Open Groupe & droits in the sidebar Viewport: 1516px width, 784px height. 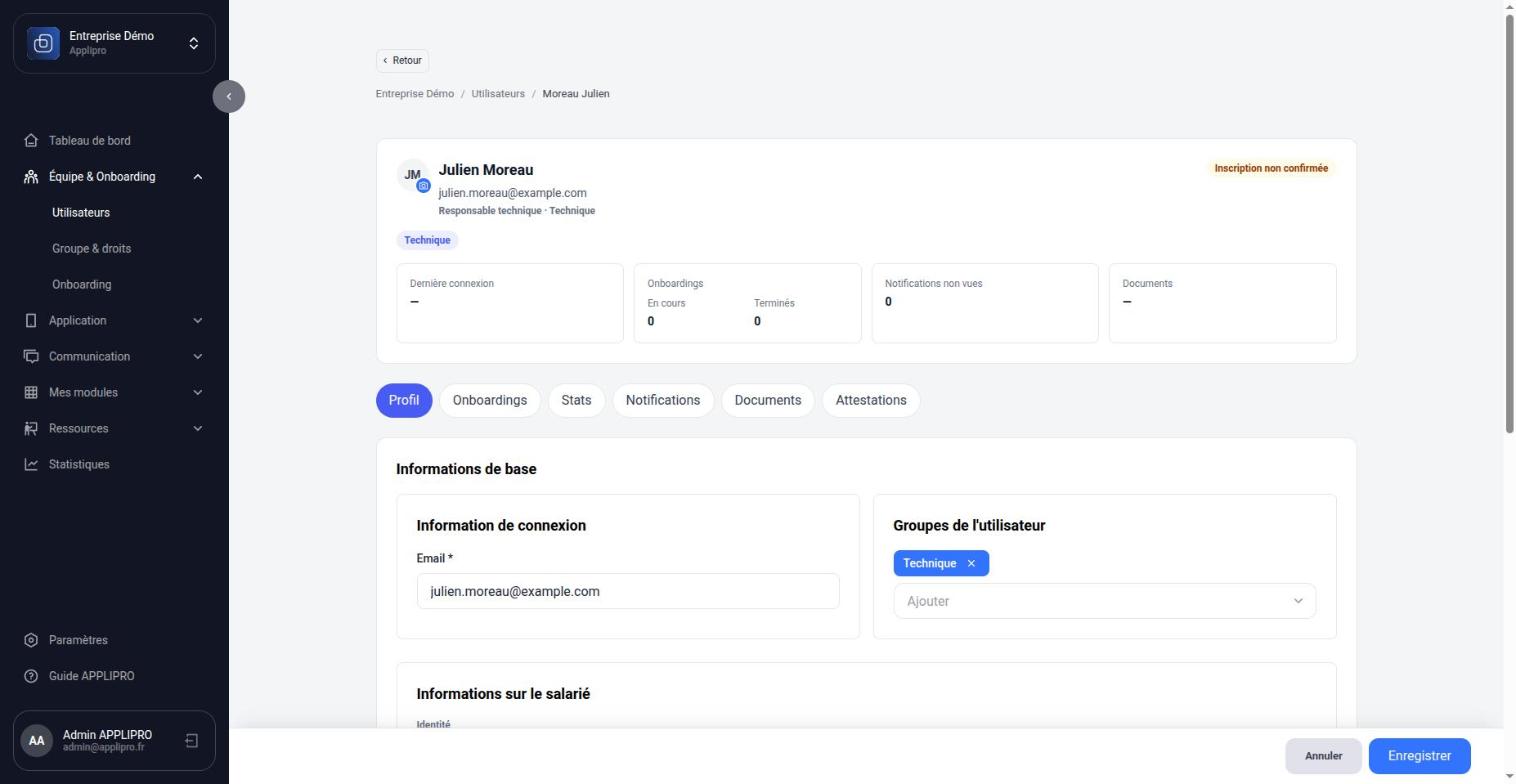(91, 249)
